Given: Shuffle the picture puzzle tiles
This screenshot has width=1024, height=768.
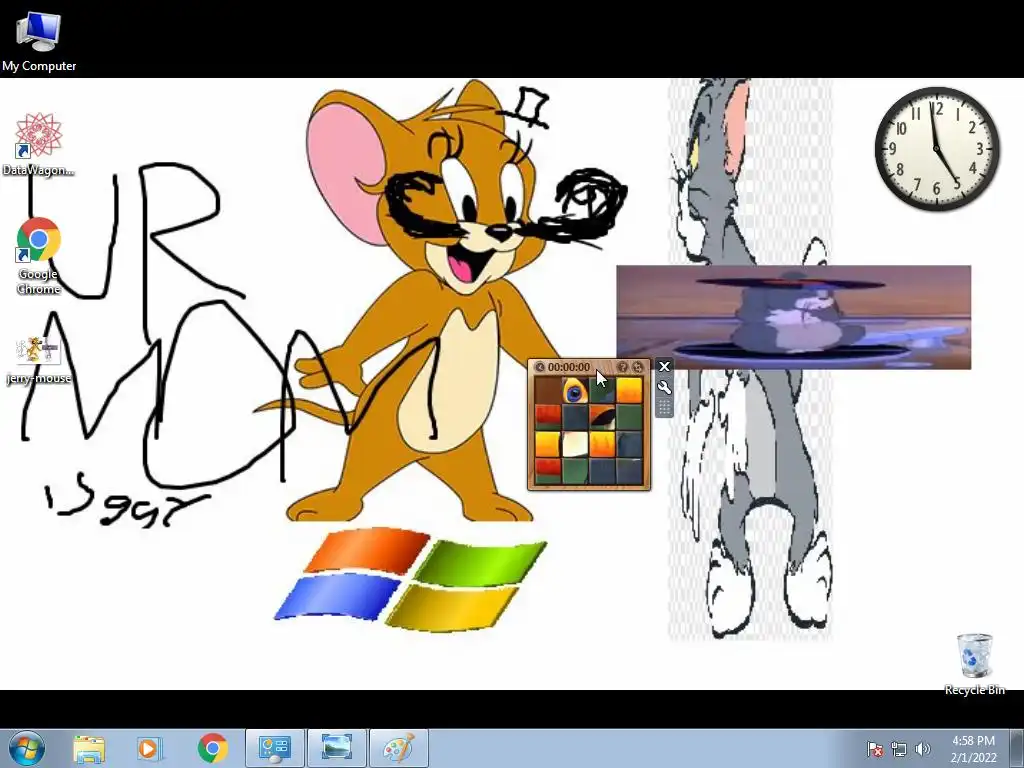Looking at the screenshot, I should coord(637,367).
